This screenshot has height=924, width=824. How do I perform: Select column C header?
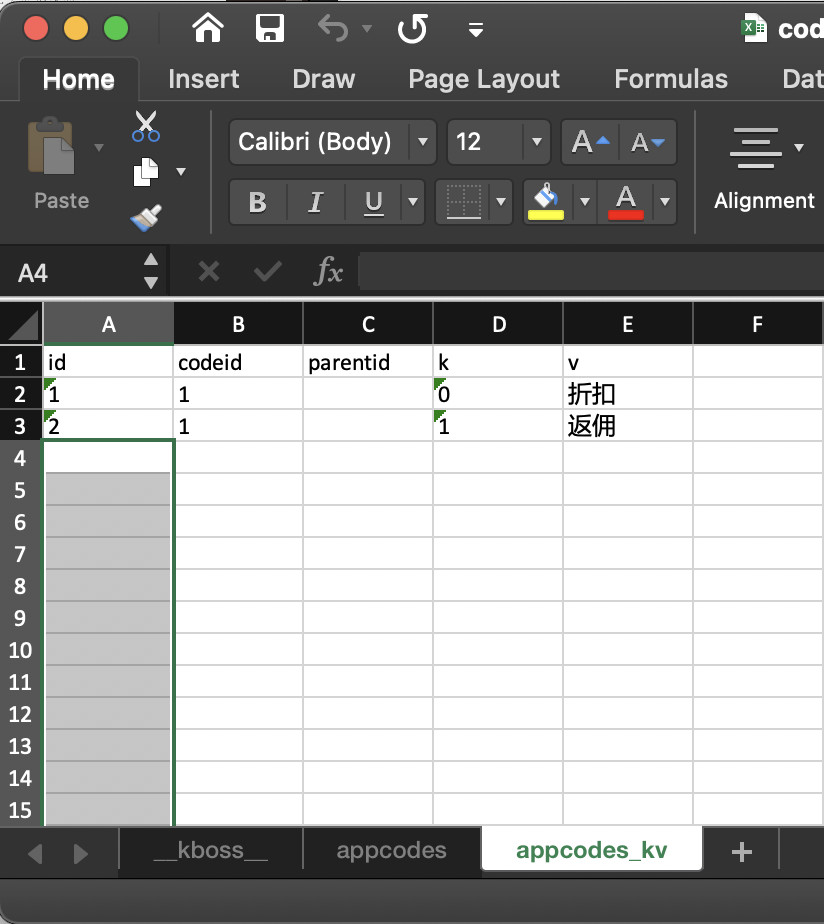pos(368,324)
